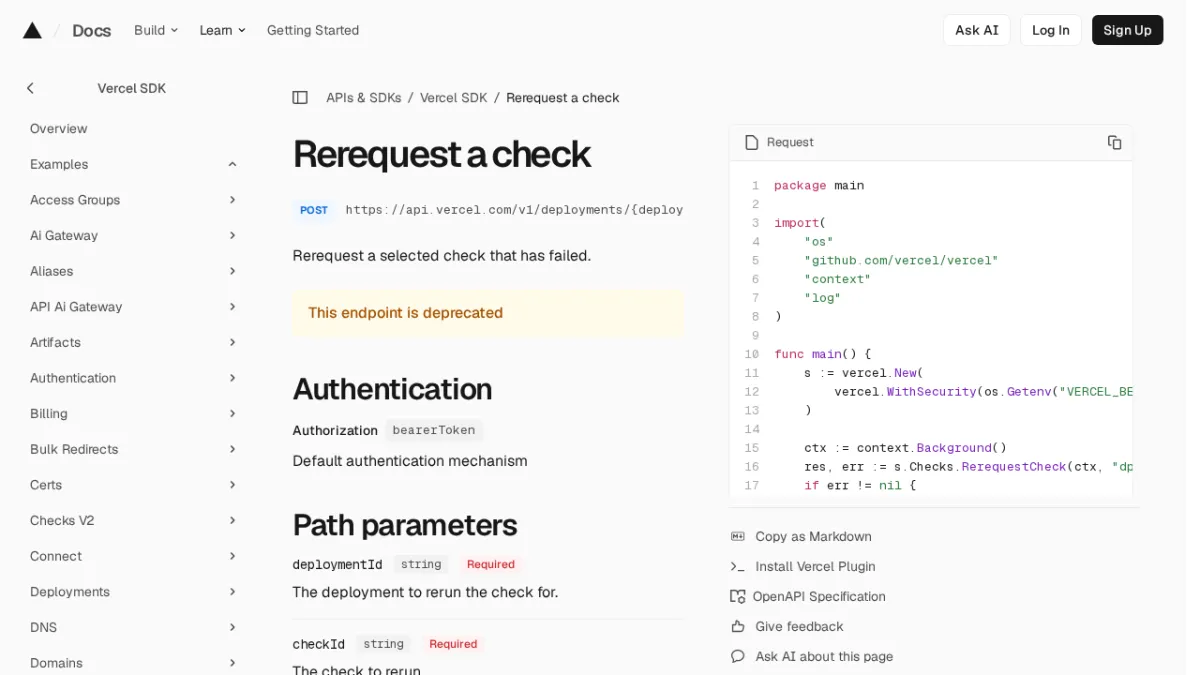This screenshot has height=675, width=1200.
Task: Click the Path parameters heading
Action: point(404,525)
